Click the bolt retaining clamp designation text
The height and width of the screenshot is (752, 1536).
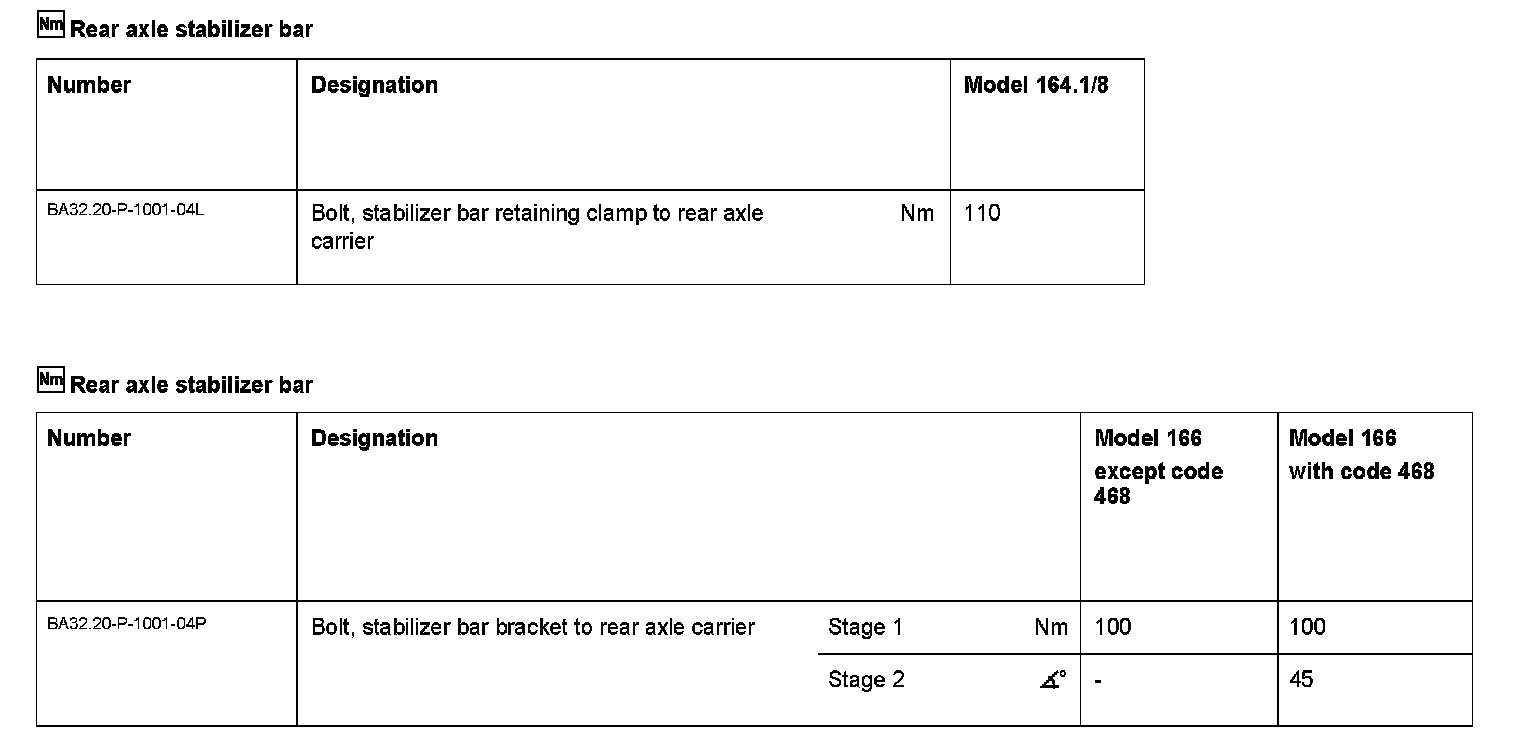[537, 227]
